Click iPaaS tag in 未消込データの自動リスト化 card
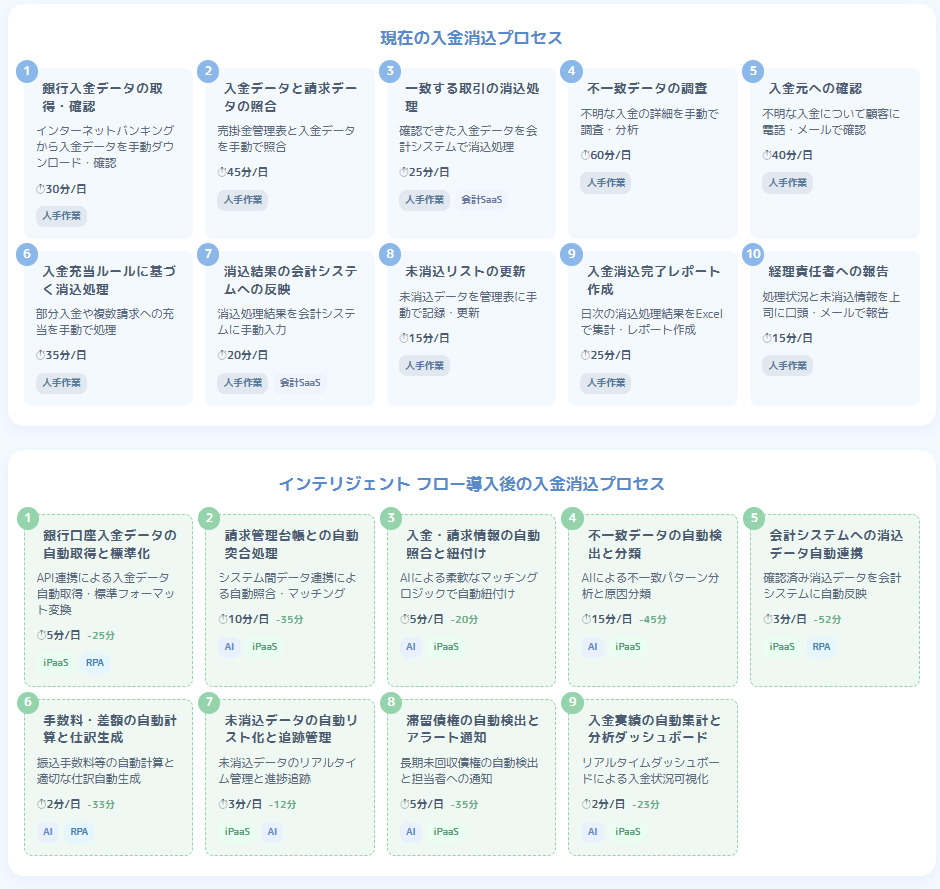The width and height of the screenshot is (940, 889). click(237, 831)
